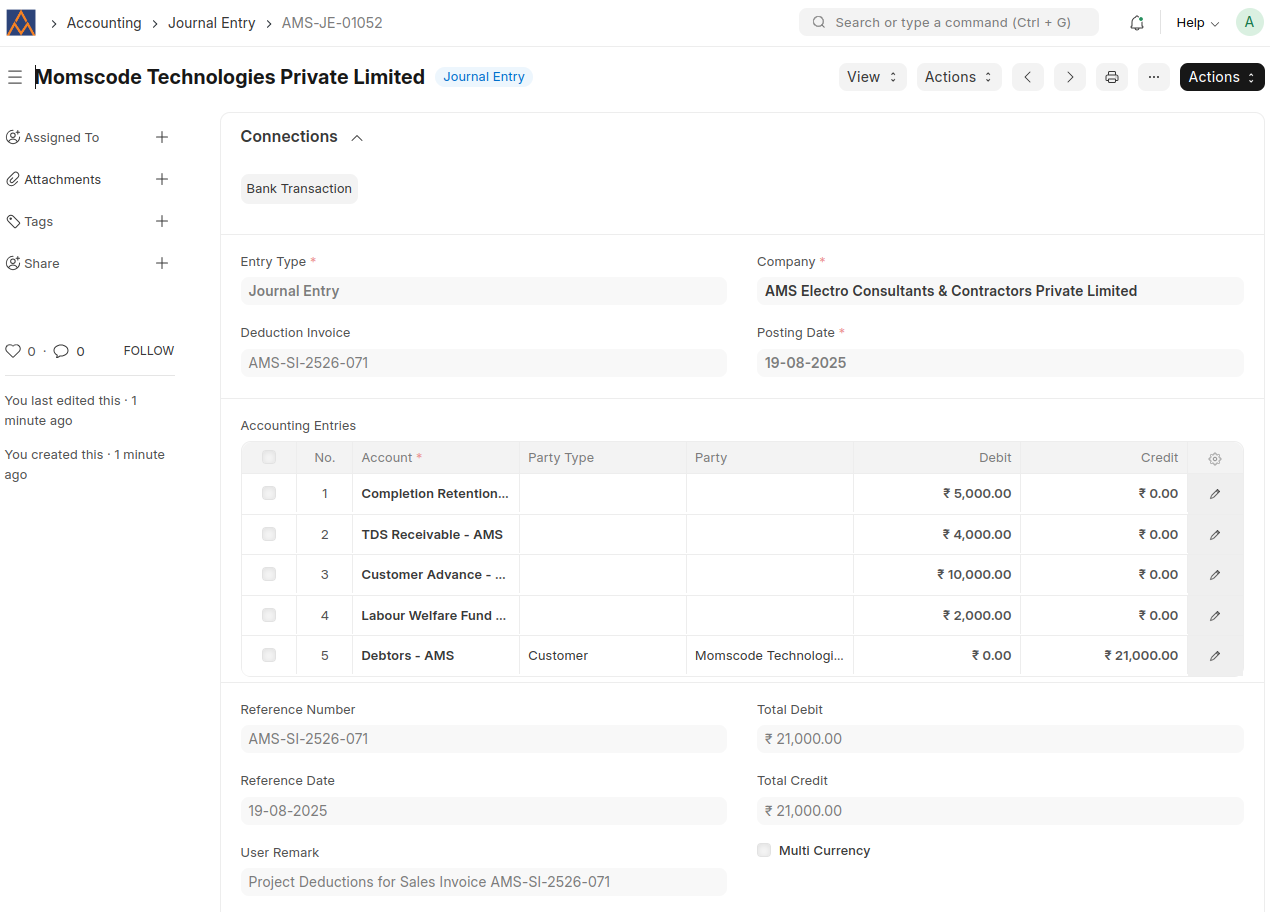Print this journal entry
This screenshot has height=912, width=1270.
point(1111,77)
